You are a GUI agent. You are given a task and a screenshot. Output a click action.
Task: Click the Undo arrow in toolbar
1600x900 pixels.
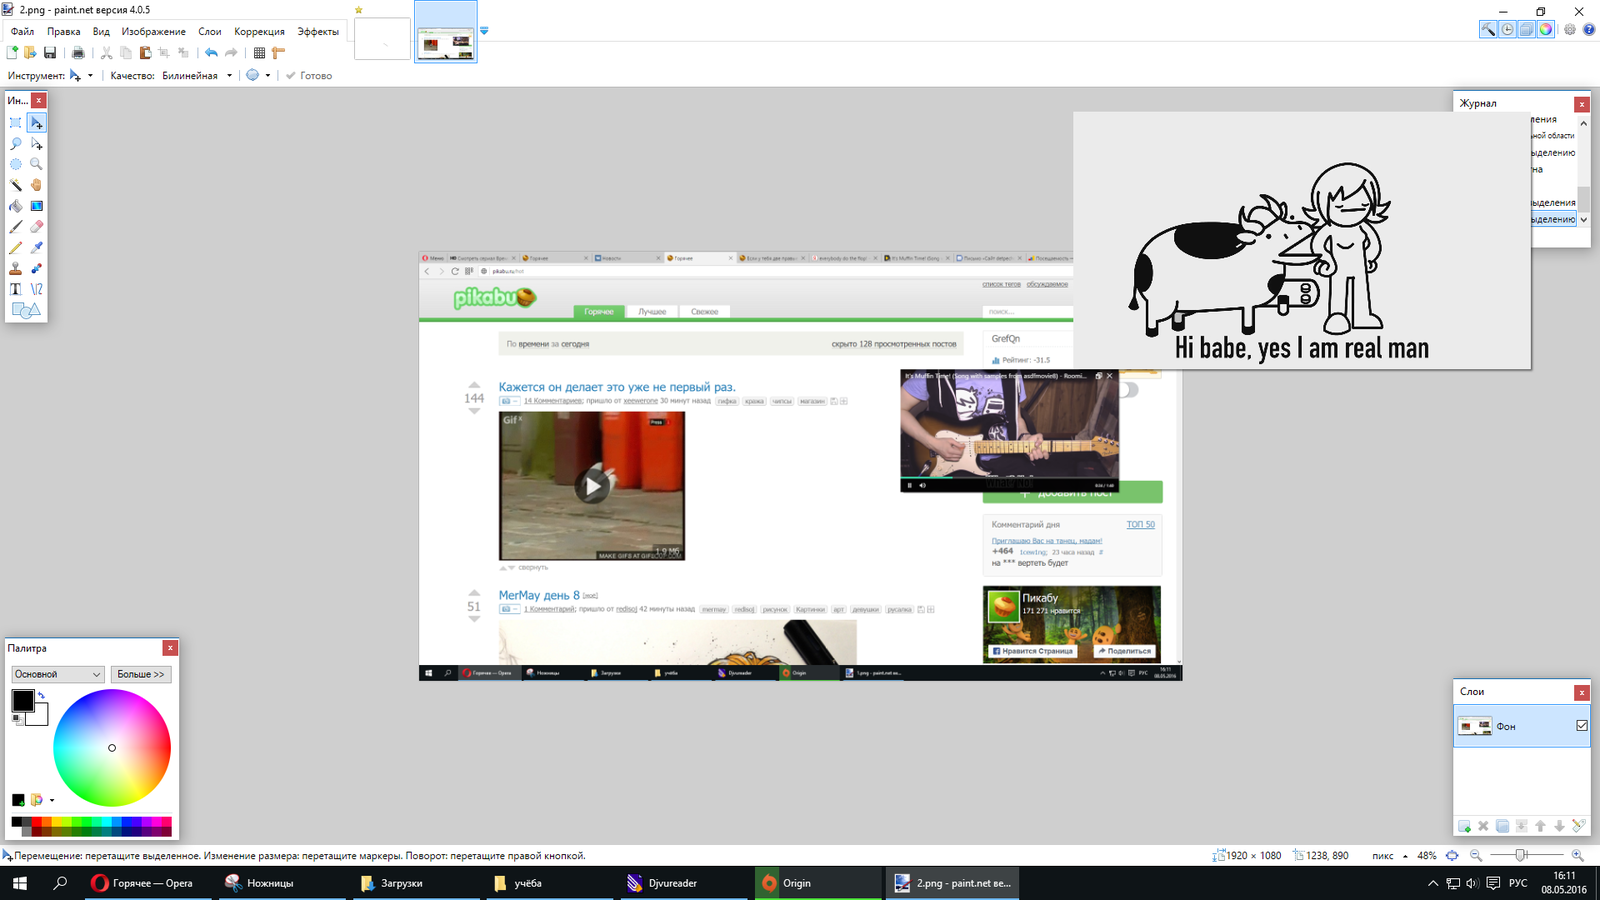[x=211, y=53]
